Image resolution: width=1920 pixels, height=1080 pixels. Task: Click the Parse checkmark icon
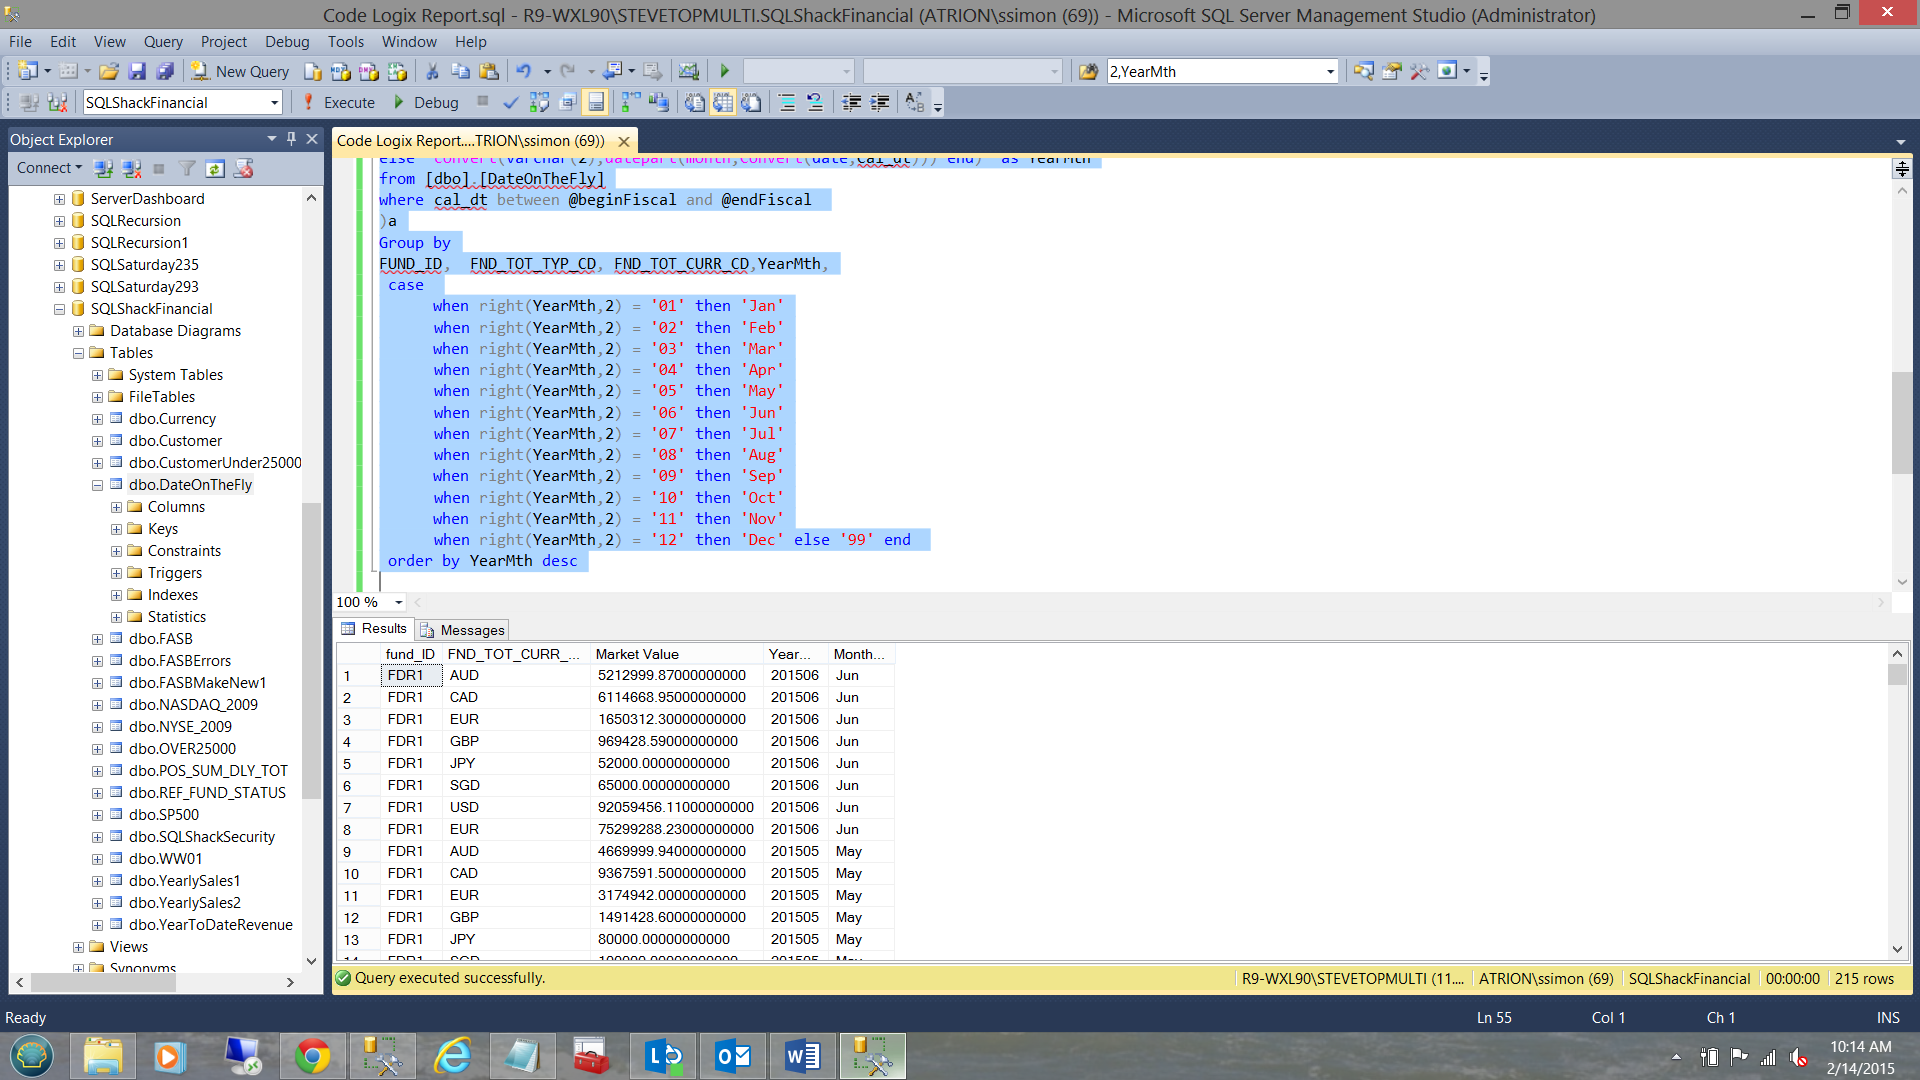tap(511, 102)
